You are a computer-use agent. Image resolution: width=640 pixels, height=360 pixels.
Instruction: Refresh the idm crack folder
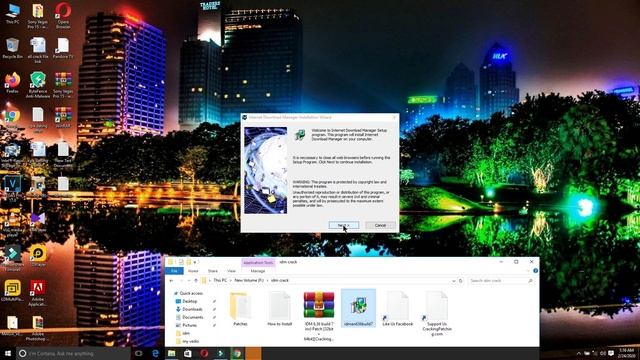coord(461,281)
